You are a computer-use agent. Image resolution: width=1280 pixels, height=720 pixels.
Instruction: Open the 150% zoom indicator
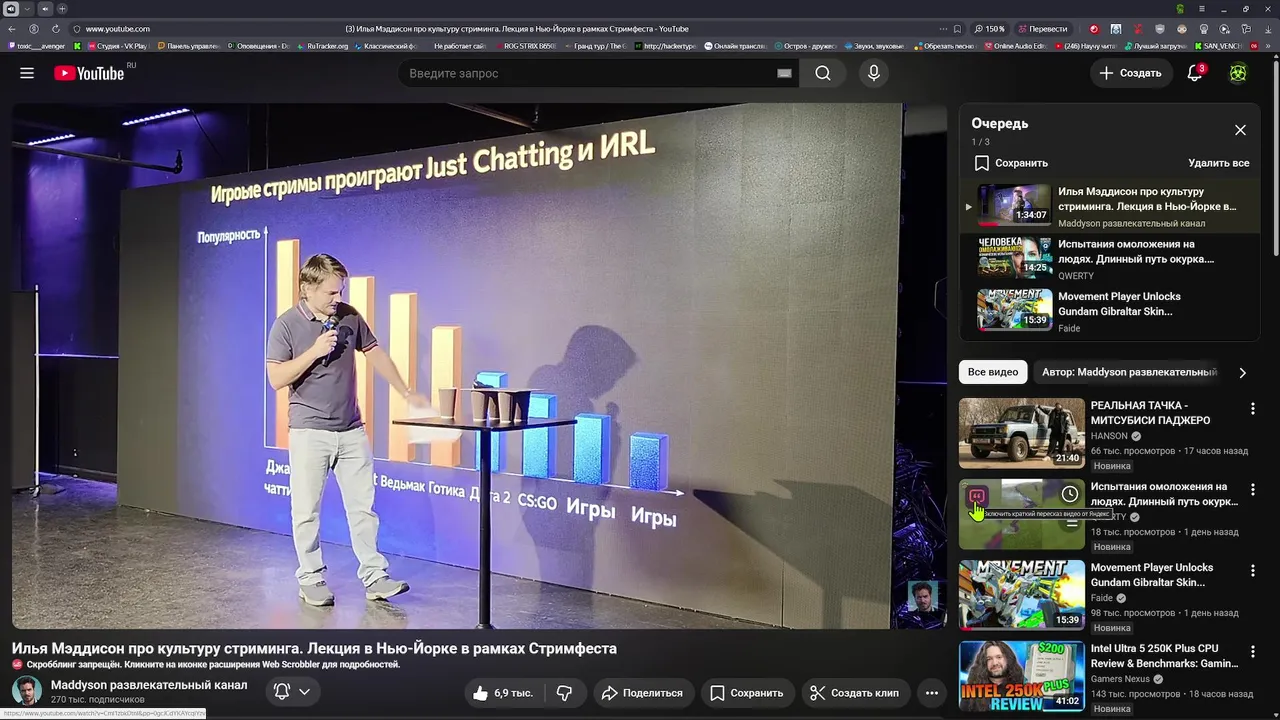[990, 29]
